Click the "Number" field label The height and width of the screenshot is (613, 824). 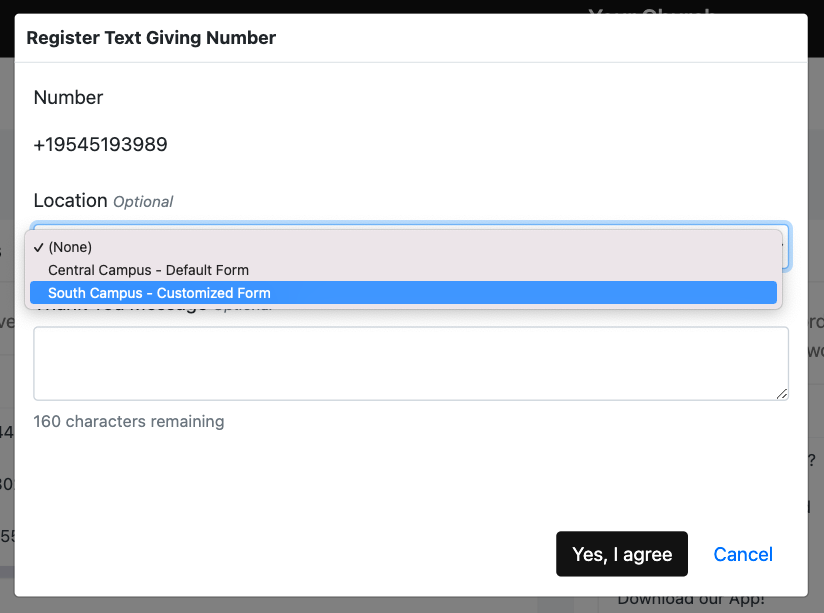(68, 97)
